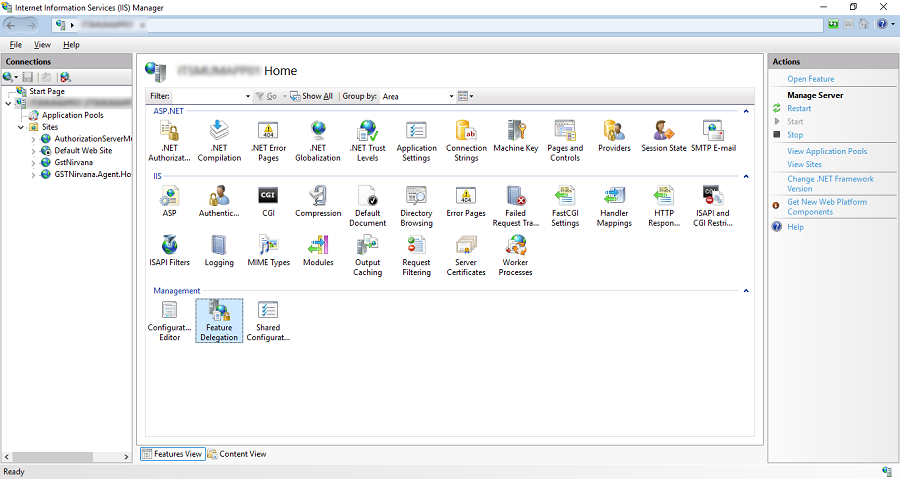Open Handler Mappings feature
Image resolution: width=900 pixels, height=479 pixels.
coord(614,206)
